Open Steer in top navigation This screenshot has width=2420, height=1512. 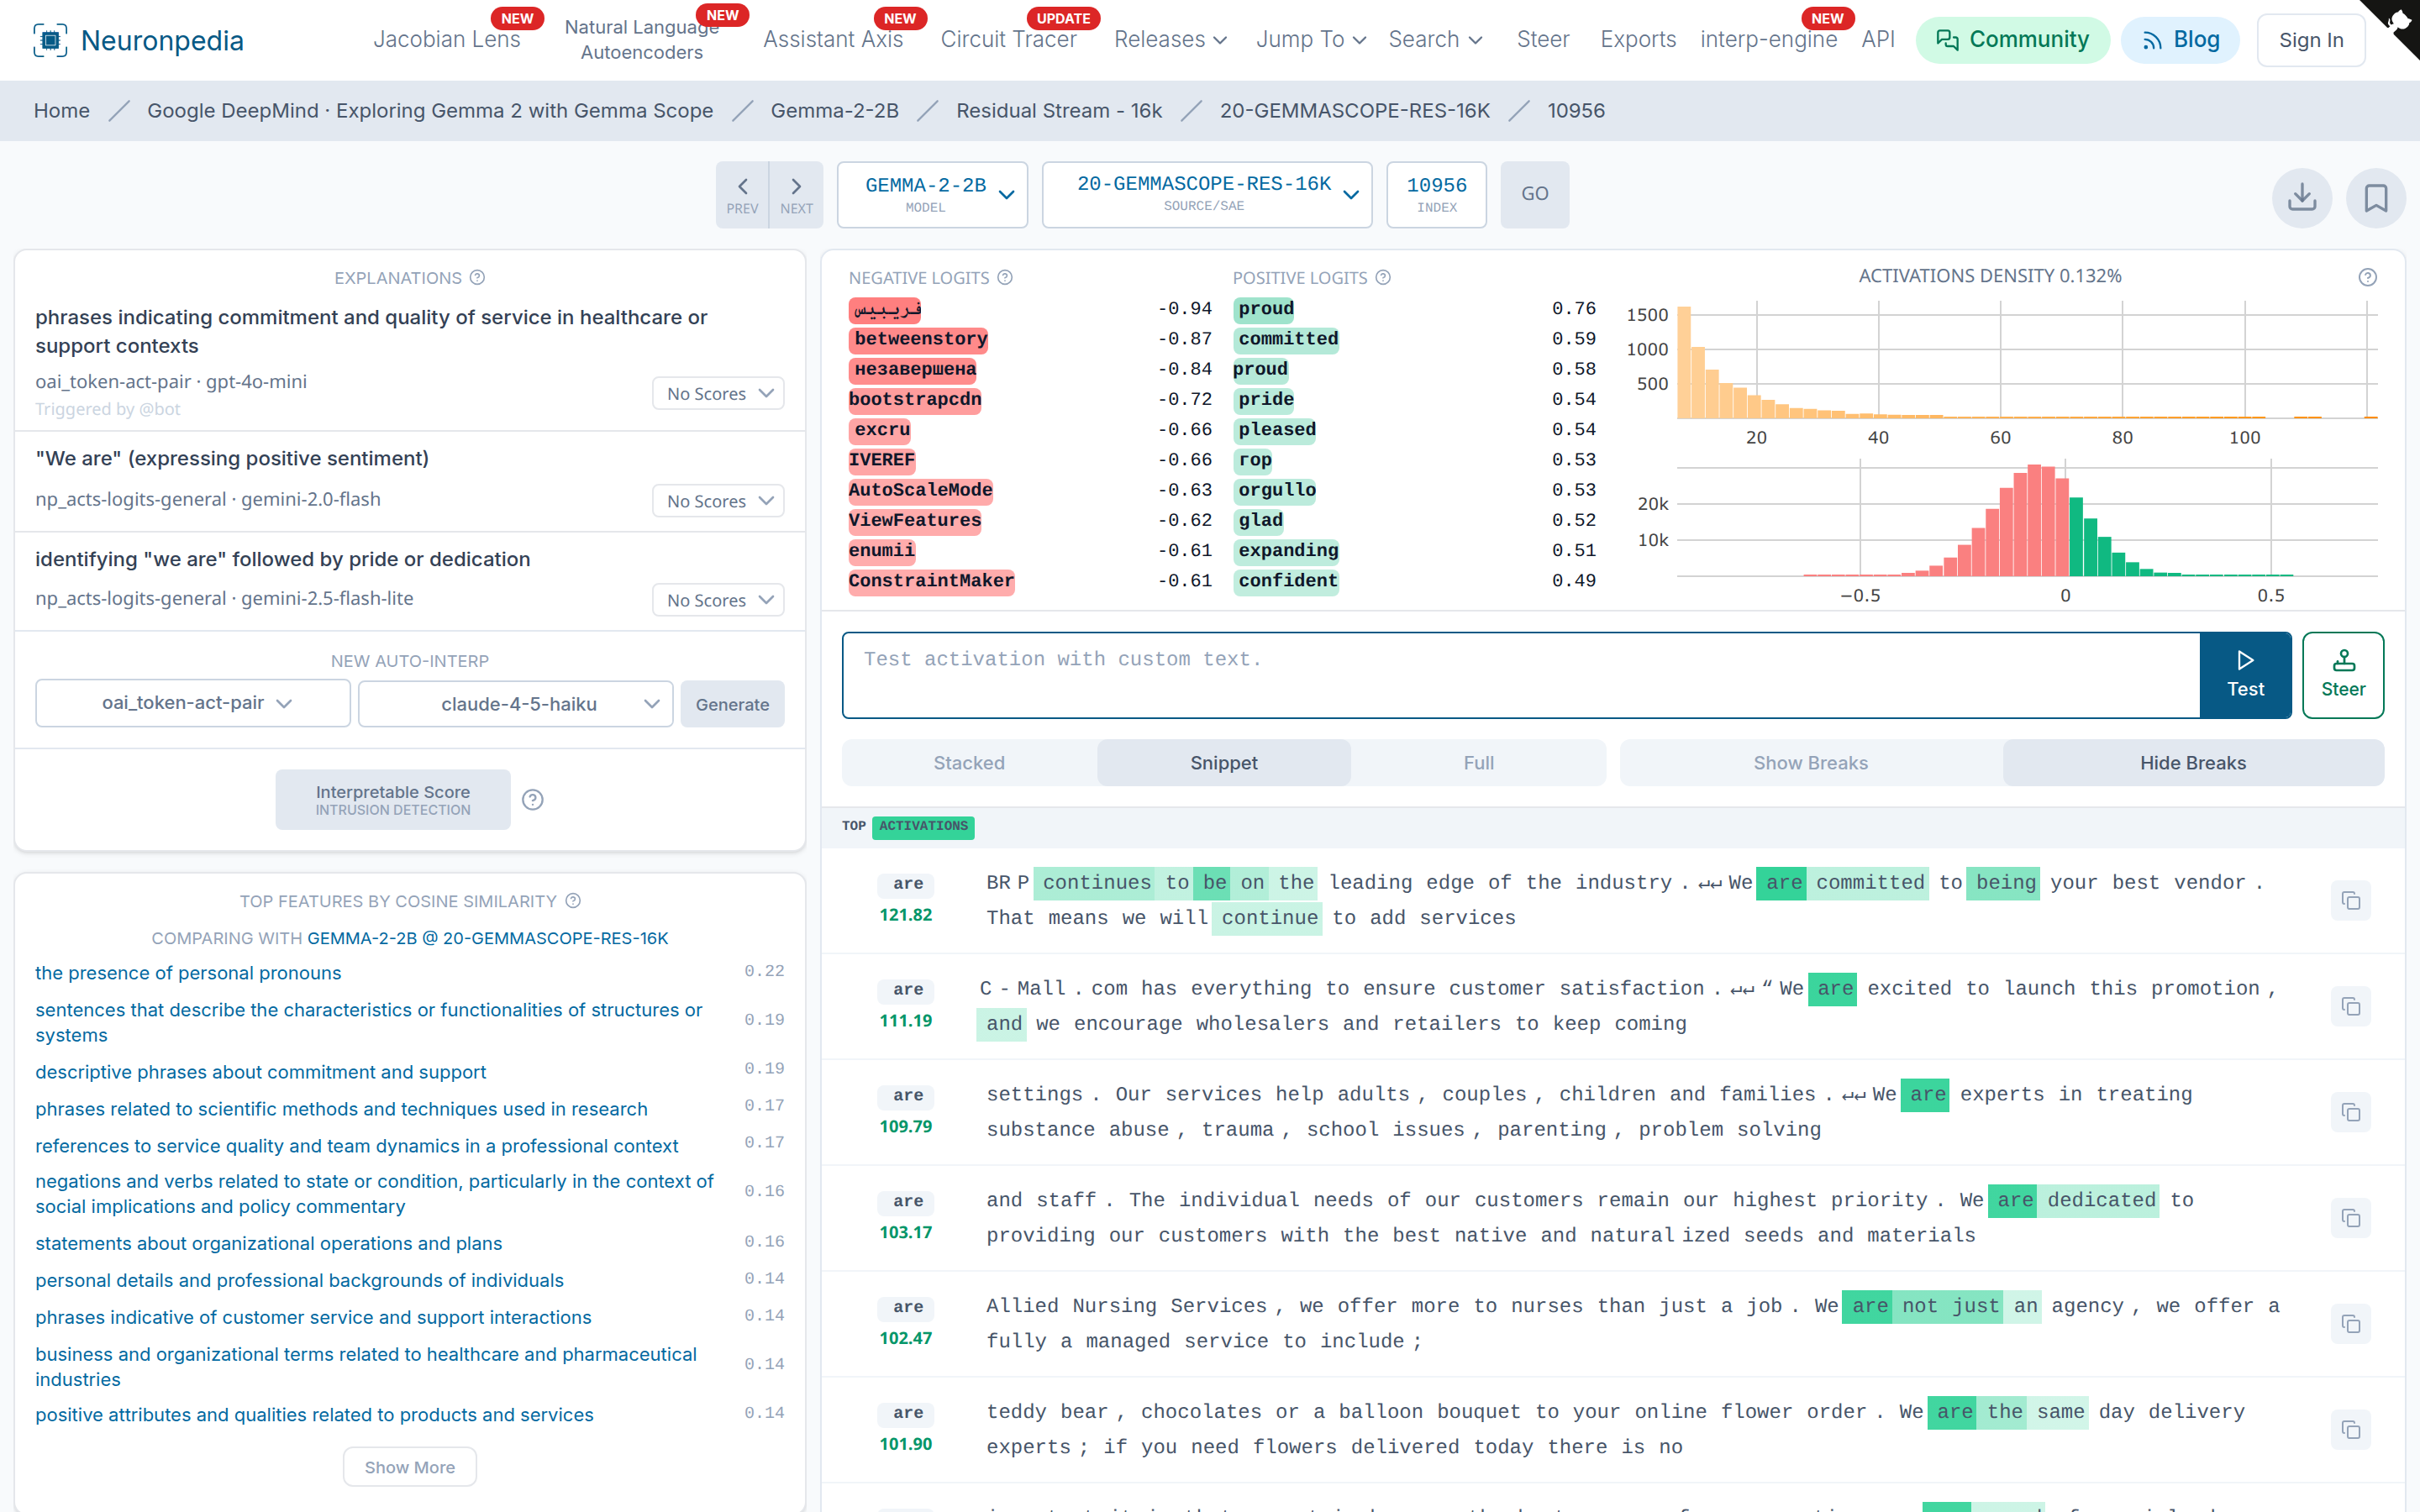[x=1543, y=39]
